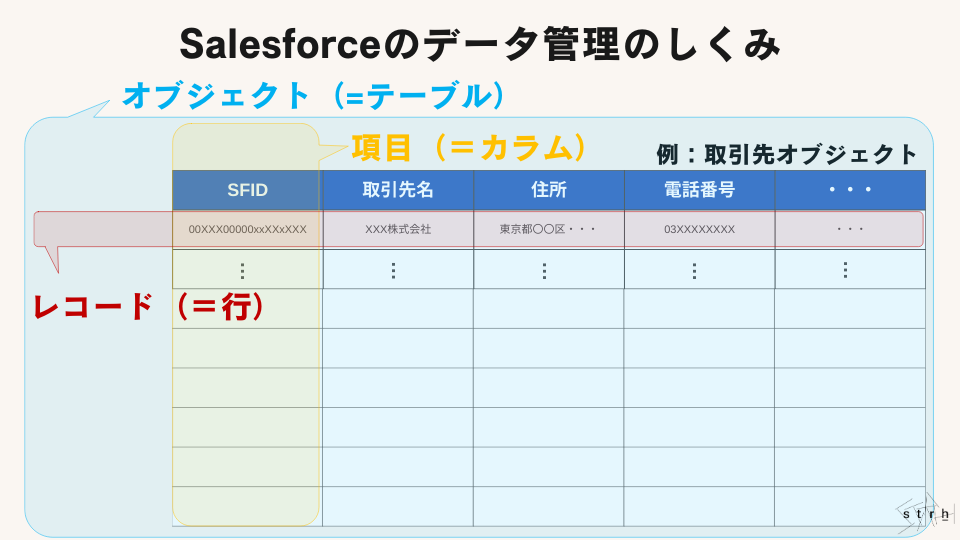Select the 取引先名 column header

(x=398, y=190)
